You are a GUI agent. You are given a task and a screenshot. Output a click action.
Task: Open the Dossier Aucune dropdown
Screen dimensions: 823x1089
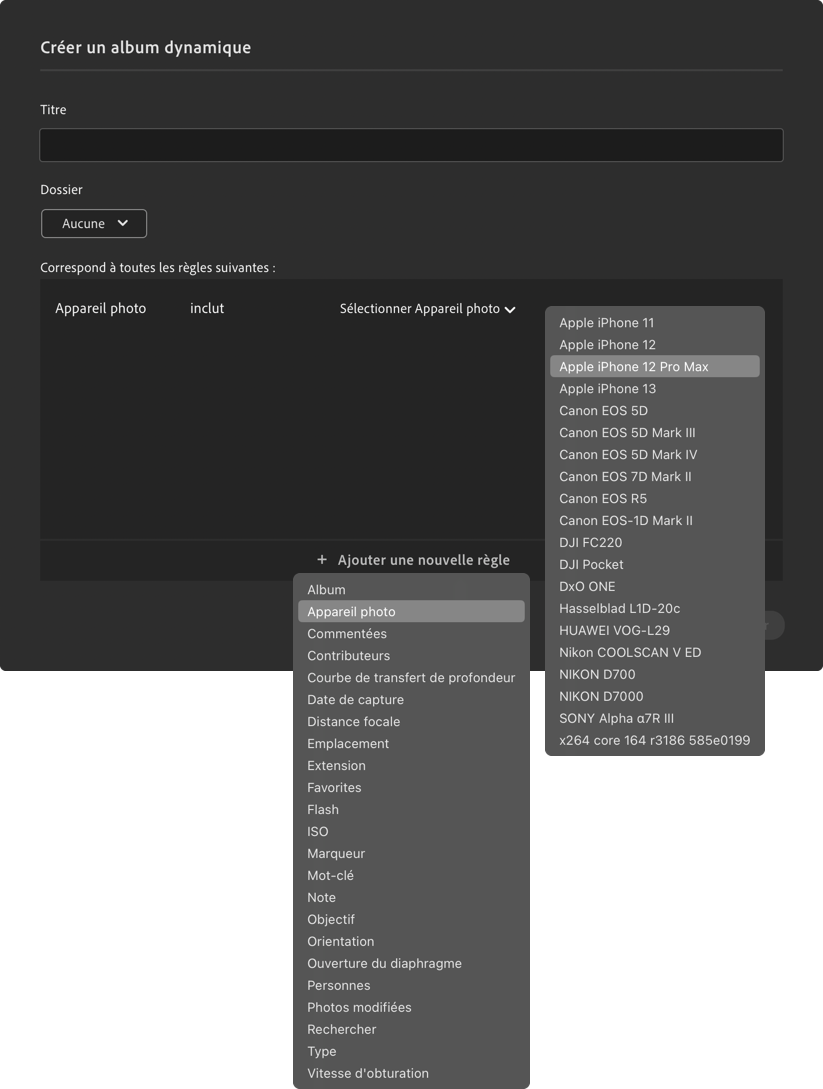94,224
